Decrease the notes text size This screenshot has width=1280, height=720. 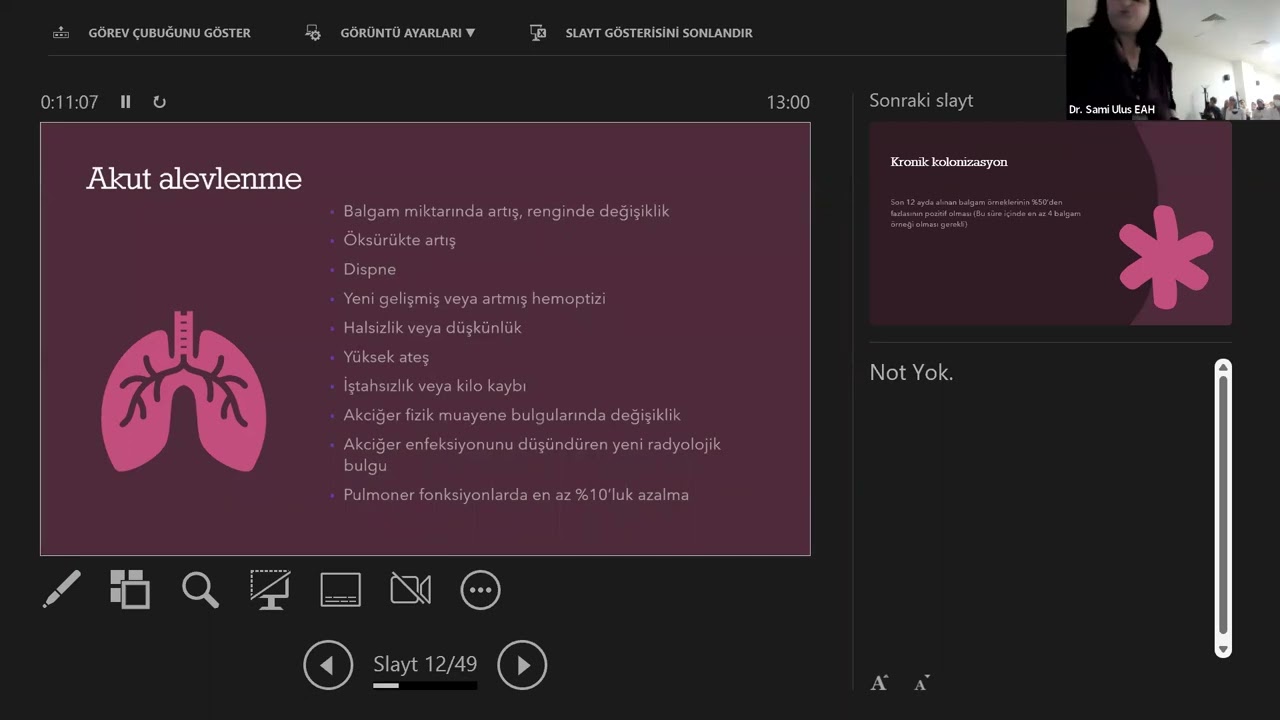tap(921, 683)
